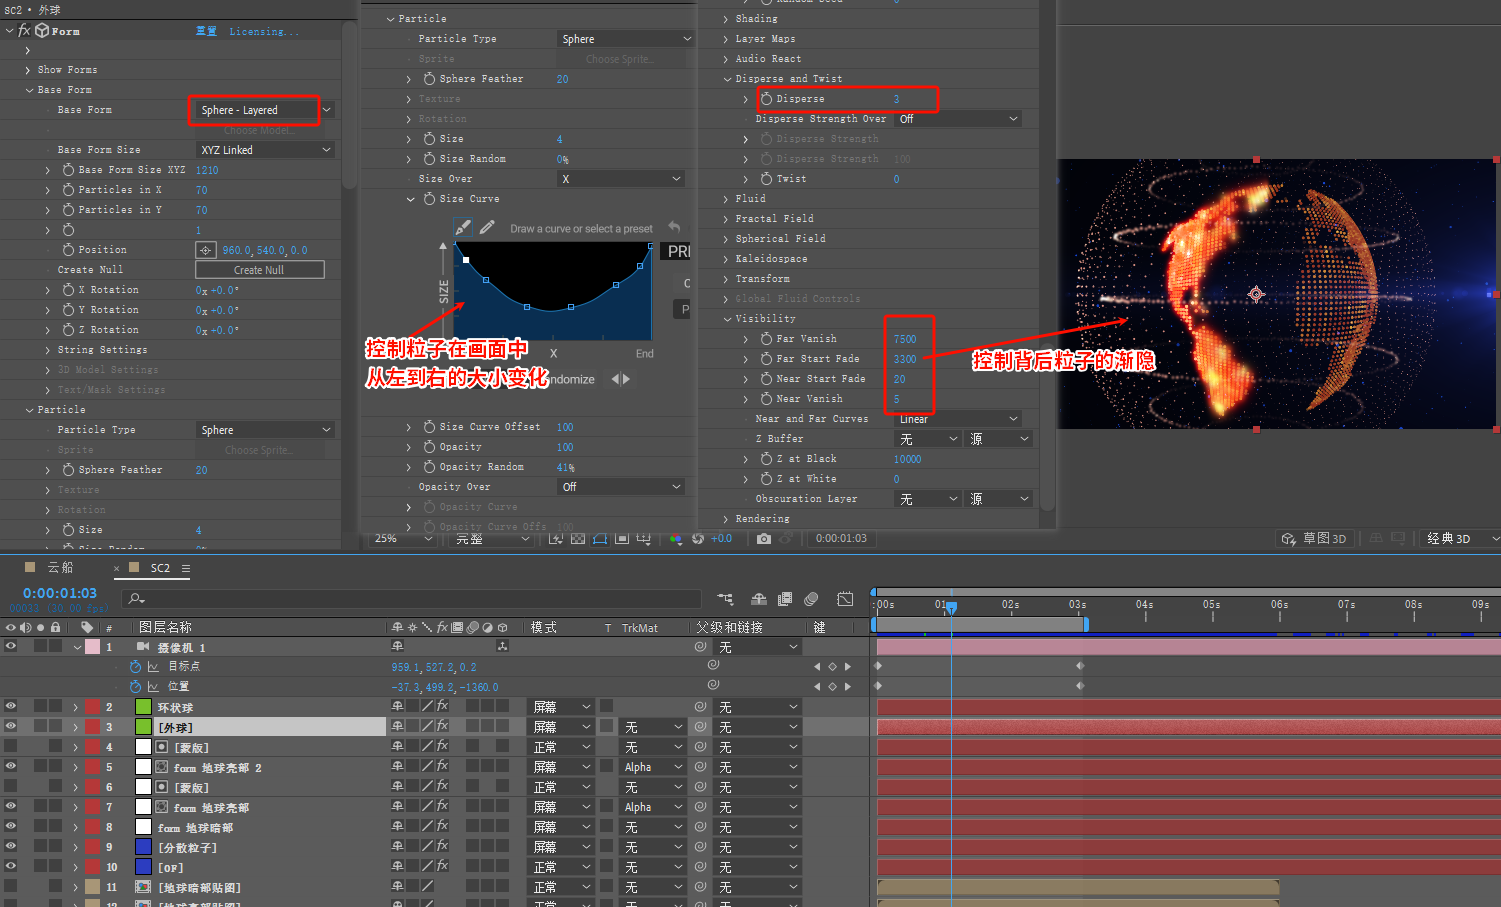The height and width of the screenshot is (907, 1501).
Task: Toggle stopwatch for Twist property
Action: pos(766,179)
